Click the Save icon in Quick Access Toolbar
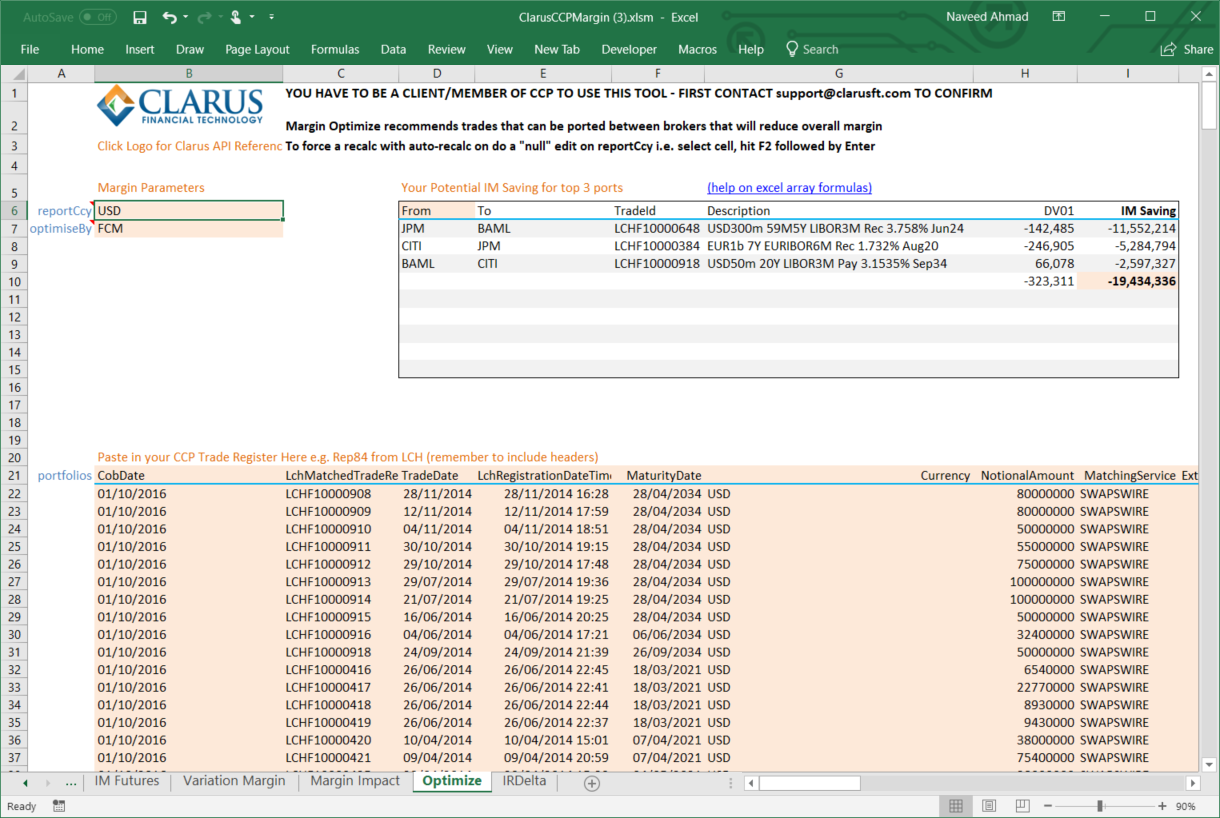1220x818 pixels. [x=140, y=17]
